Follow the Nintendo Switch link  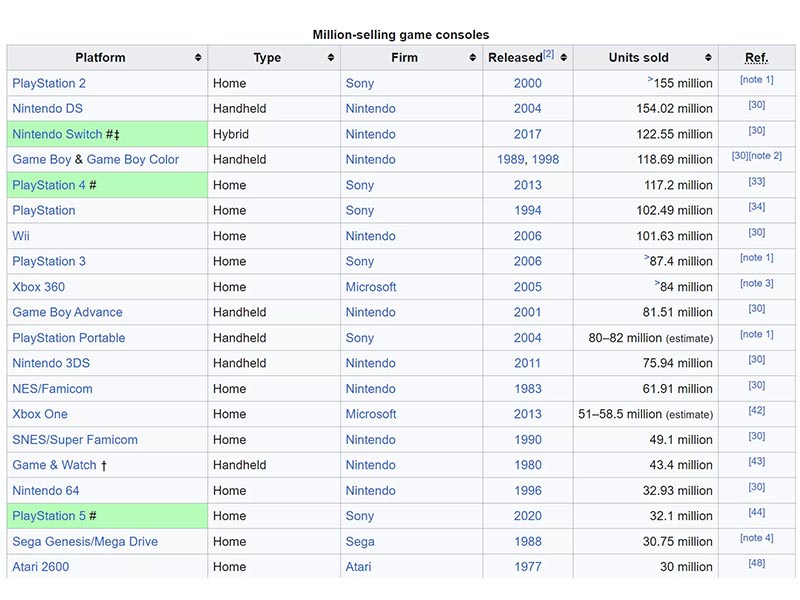click(x=57, y=134)
